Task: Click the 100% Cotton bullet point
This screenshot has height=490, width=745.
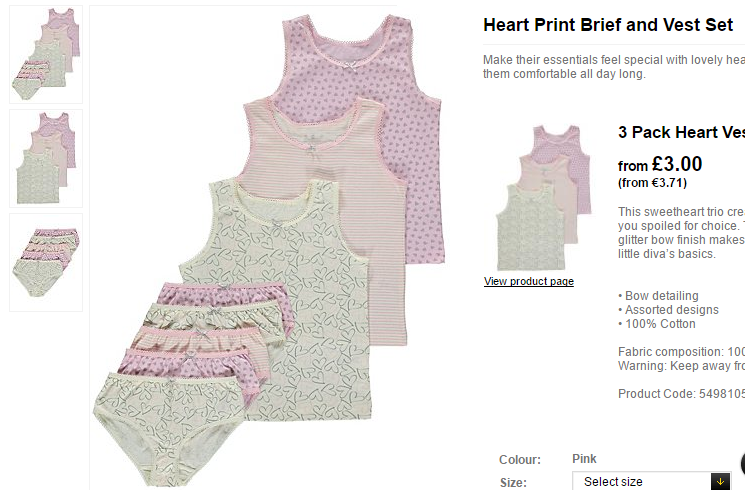Action: click(x=657, y=324)
